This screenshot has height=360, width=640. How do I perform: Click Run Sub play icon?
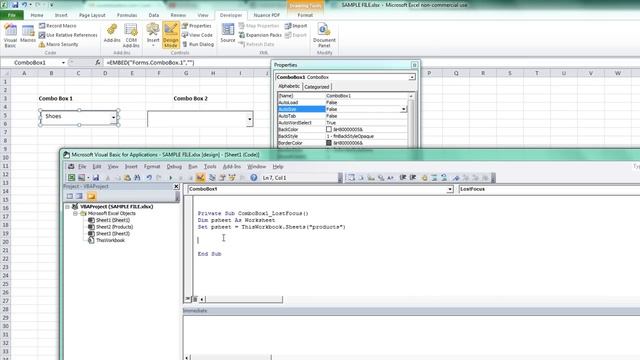(171, 178)
